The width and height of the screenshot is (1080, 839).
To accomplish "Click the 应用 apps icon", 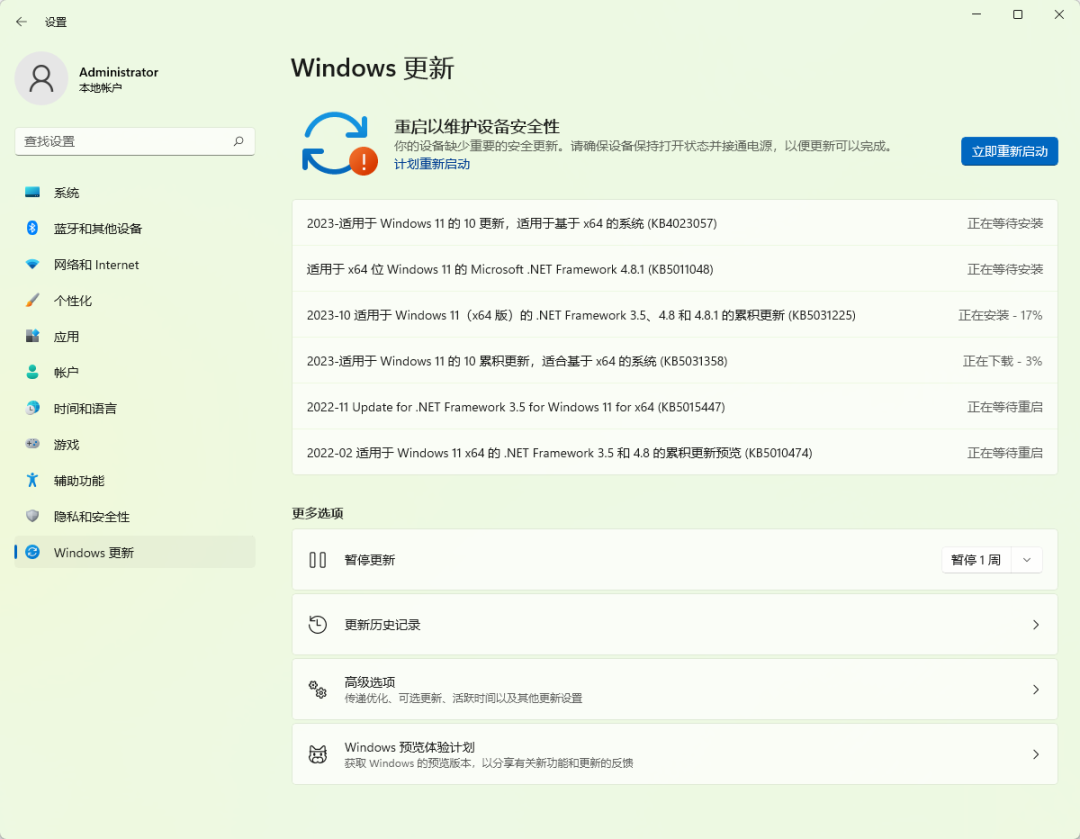I will [x=32, y=336].
